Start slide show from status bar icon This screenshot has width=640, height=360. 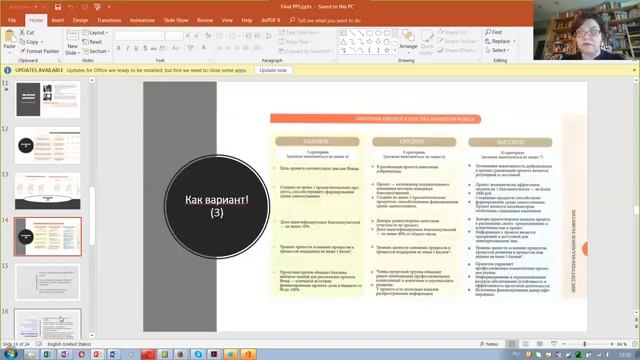coord(554,344)
